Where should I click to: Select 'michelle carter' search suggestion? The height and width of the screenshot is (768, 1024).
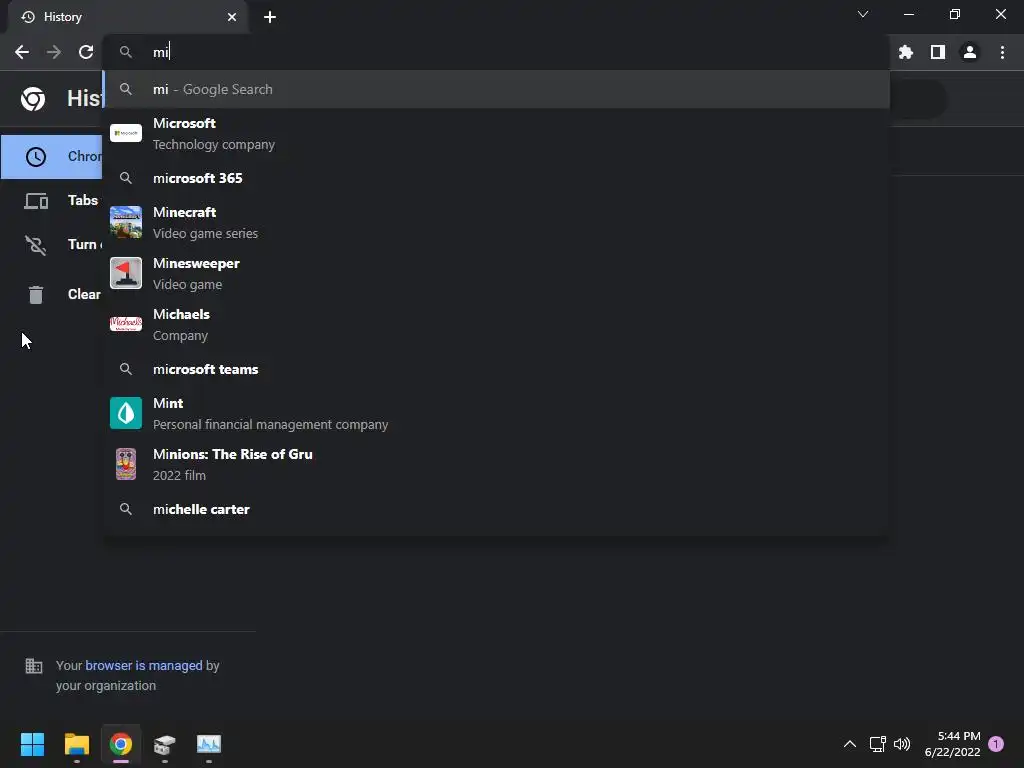(x=496, y=509)
